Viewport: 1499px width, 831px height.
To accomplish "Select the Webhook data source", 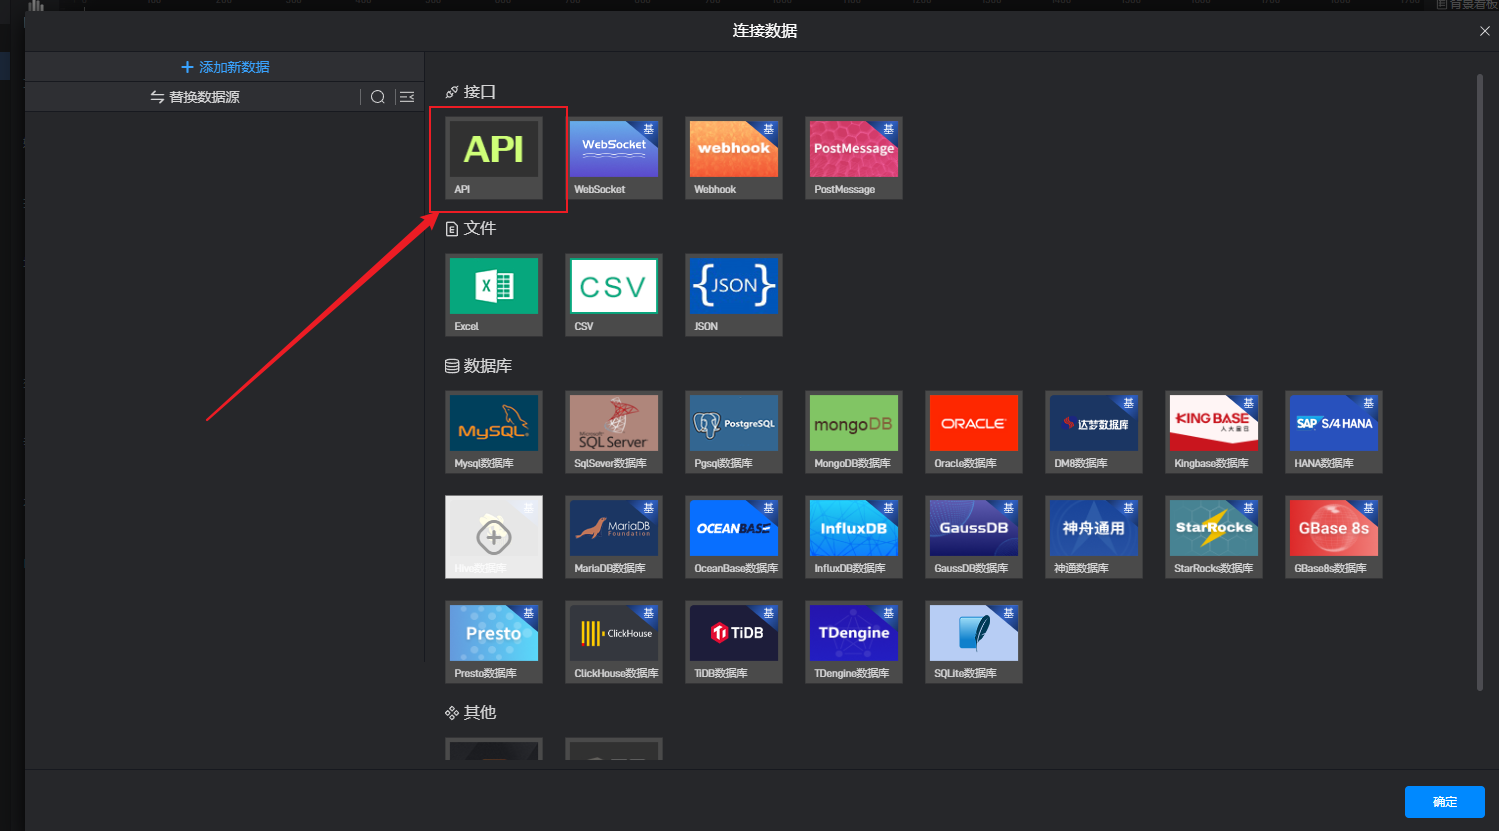I will coord(734,158).
